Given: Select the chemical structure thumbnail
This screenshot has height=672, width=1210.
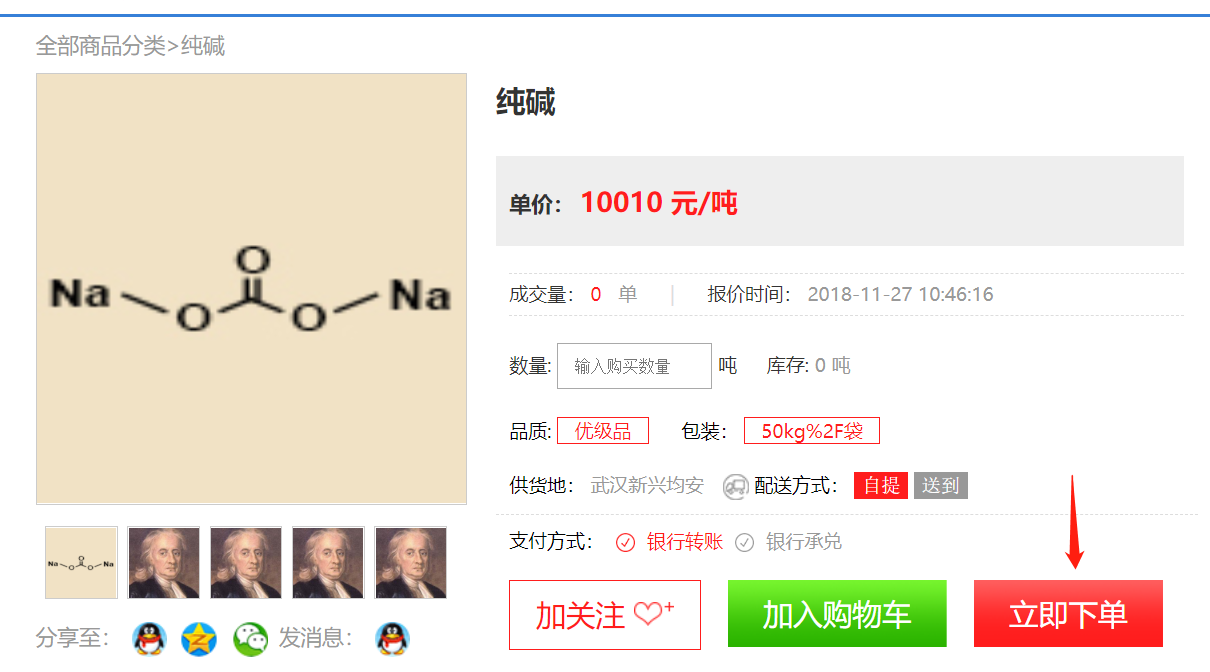Looking at the screenshot, I should coord(81,563).
